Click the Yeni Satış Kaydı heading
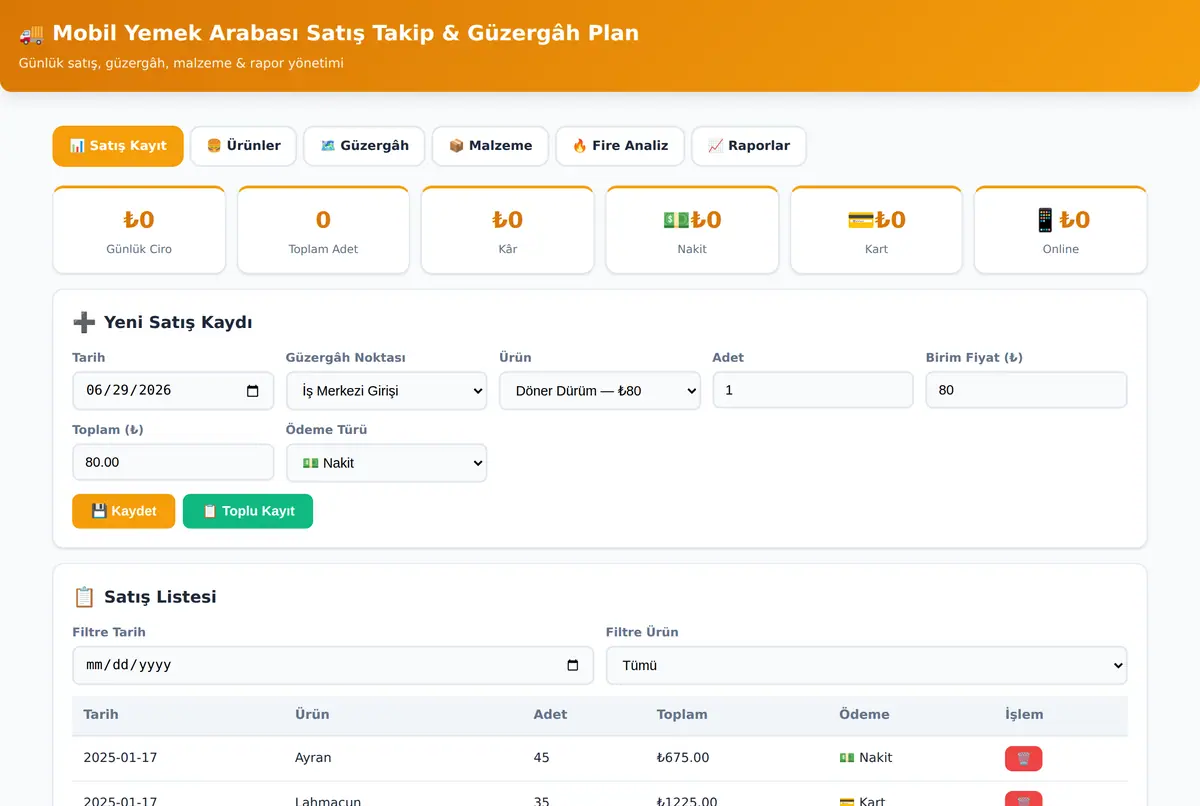 162,322
